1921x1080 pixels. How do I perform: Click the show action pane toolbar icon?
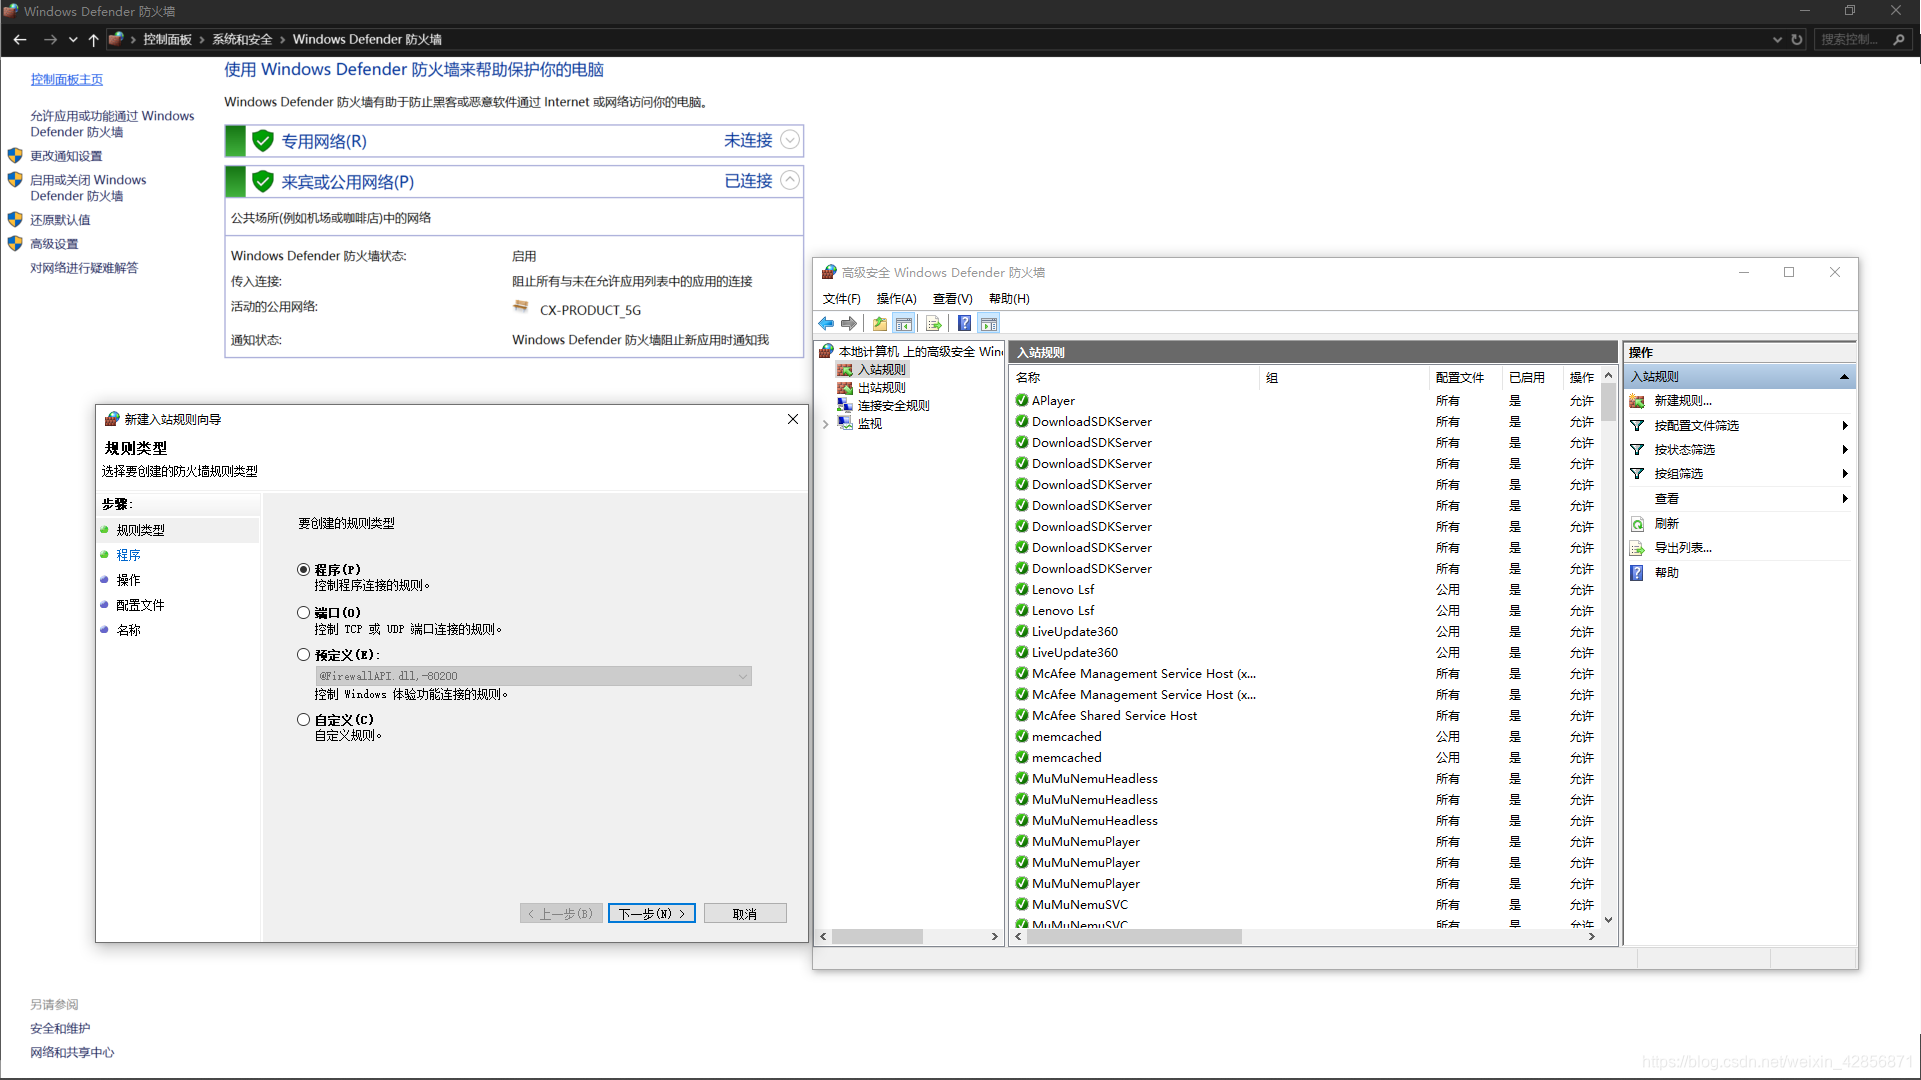point(989,322)
